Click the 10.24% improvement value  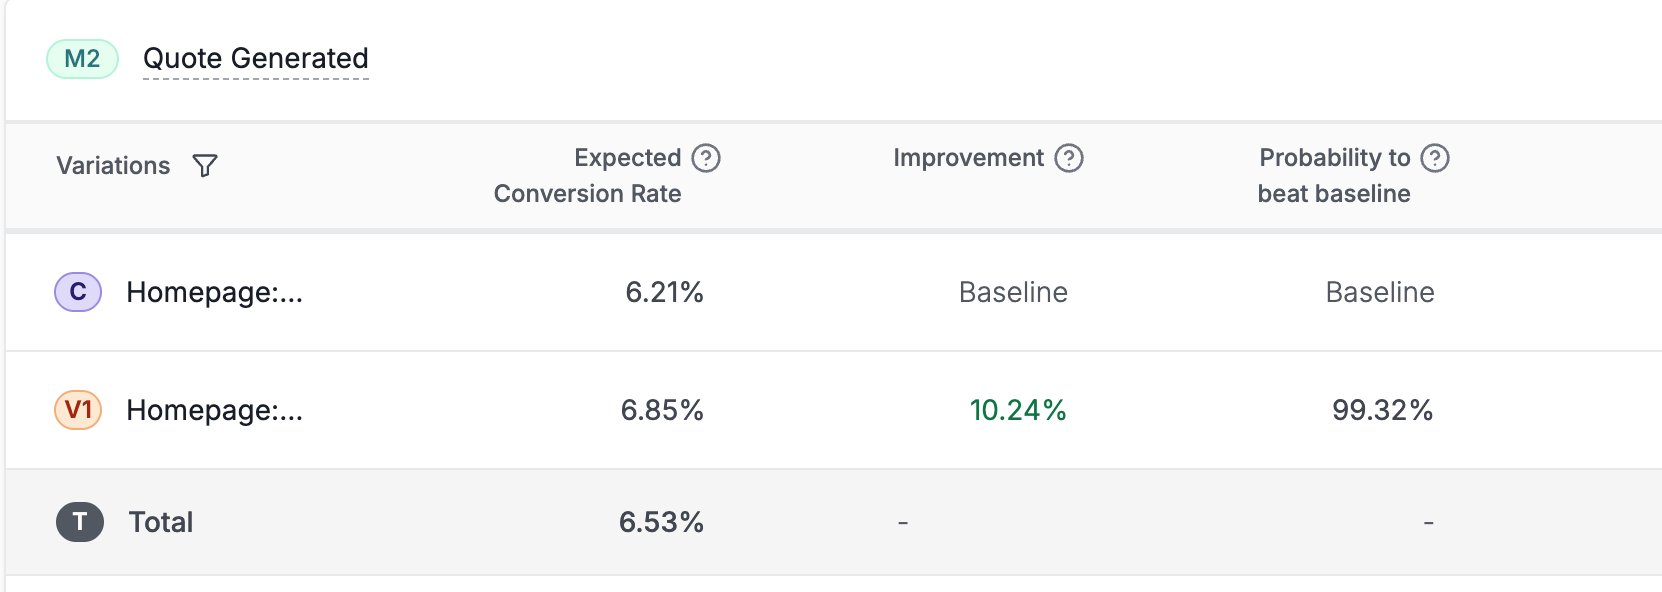click(x=1018, y=410)
